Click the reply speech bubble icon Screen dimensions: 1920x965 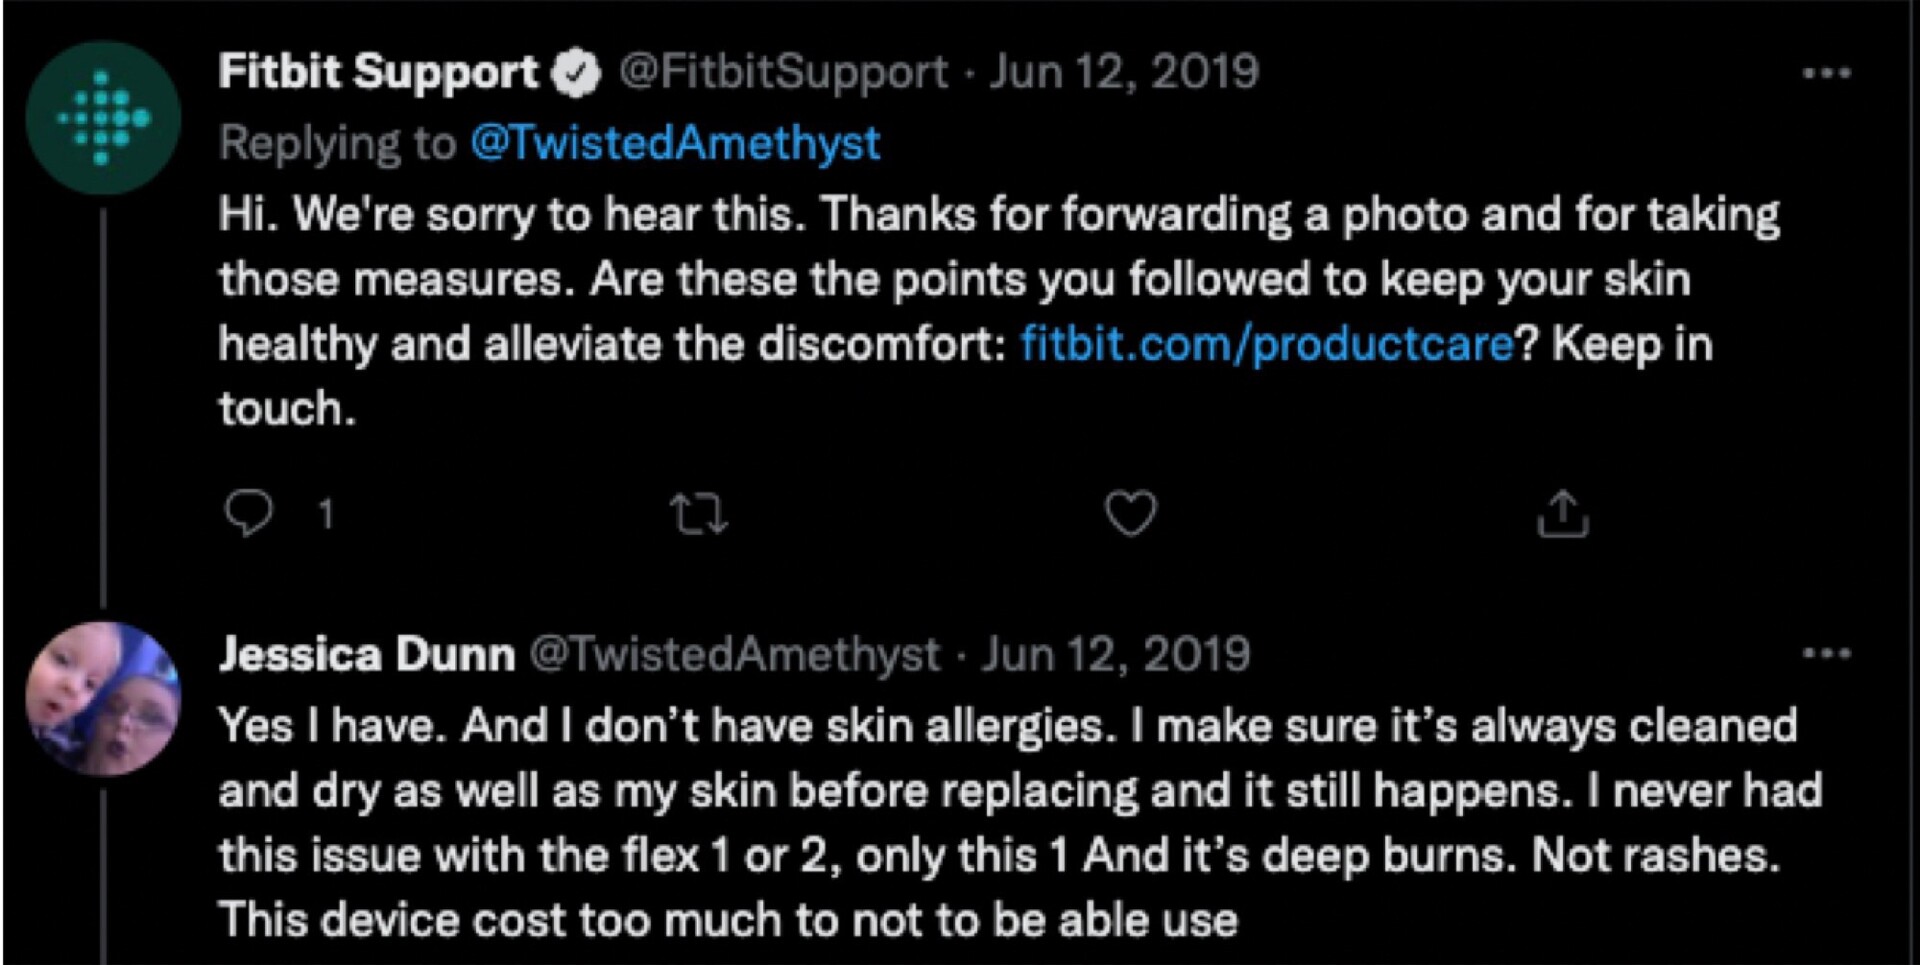[x=248, y=513]
